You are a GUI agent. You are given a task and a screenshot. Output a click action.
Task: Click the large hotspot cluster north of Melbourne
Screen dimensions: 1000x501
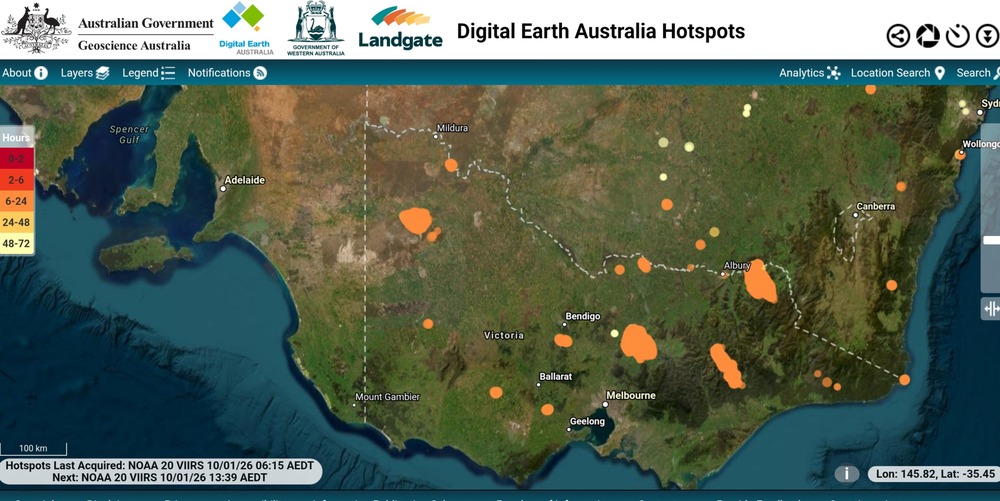tap(638, 342)
